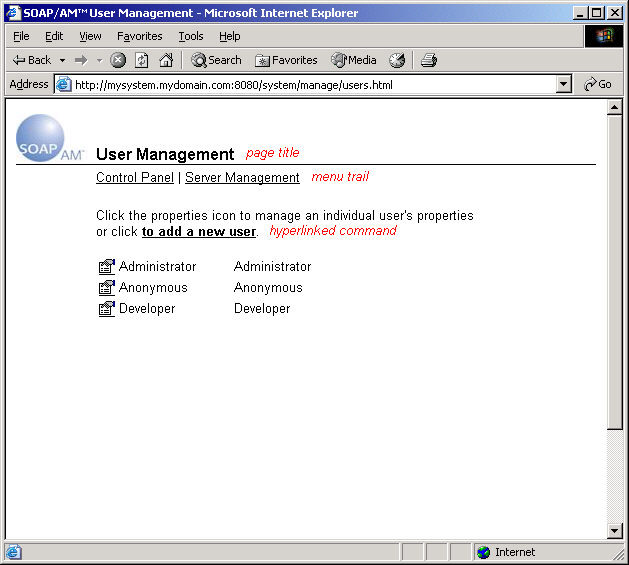Open the Tools menu
The width and height of the screenshot is (629, 565).
point(190,36)
